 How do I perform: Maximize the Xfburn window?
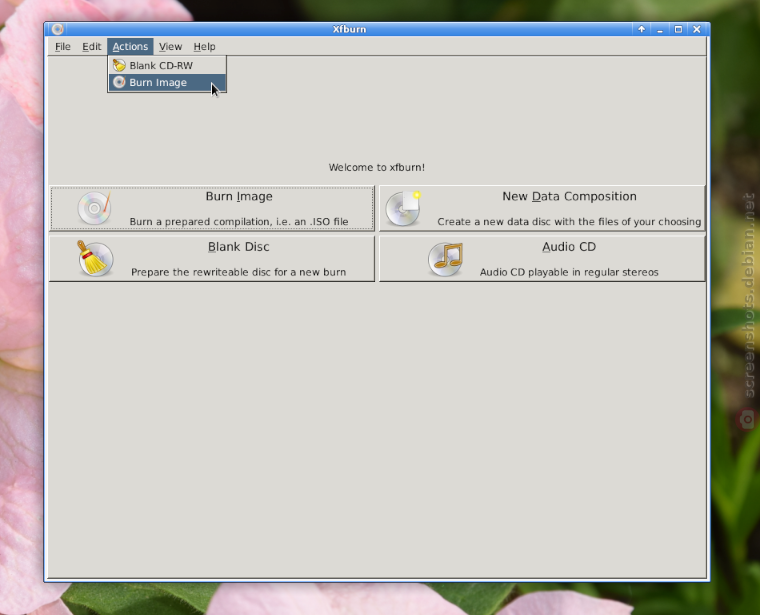(x=678, y=29)
